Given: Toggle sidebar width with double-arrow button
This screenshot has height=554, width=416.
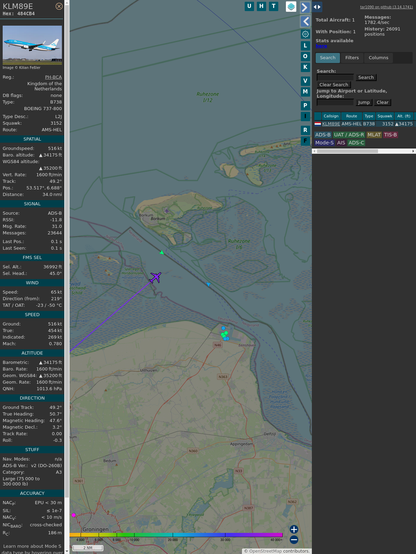Looking at the screenshot, I should tap(317, 6).
